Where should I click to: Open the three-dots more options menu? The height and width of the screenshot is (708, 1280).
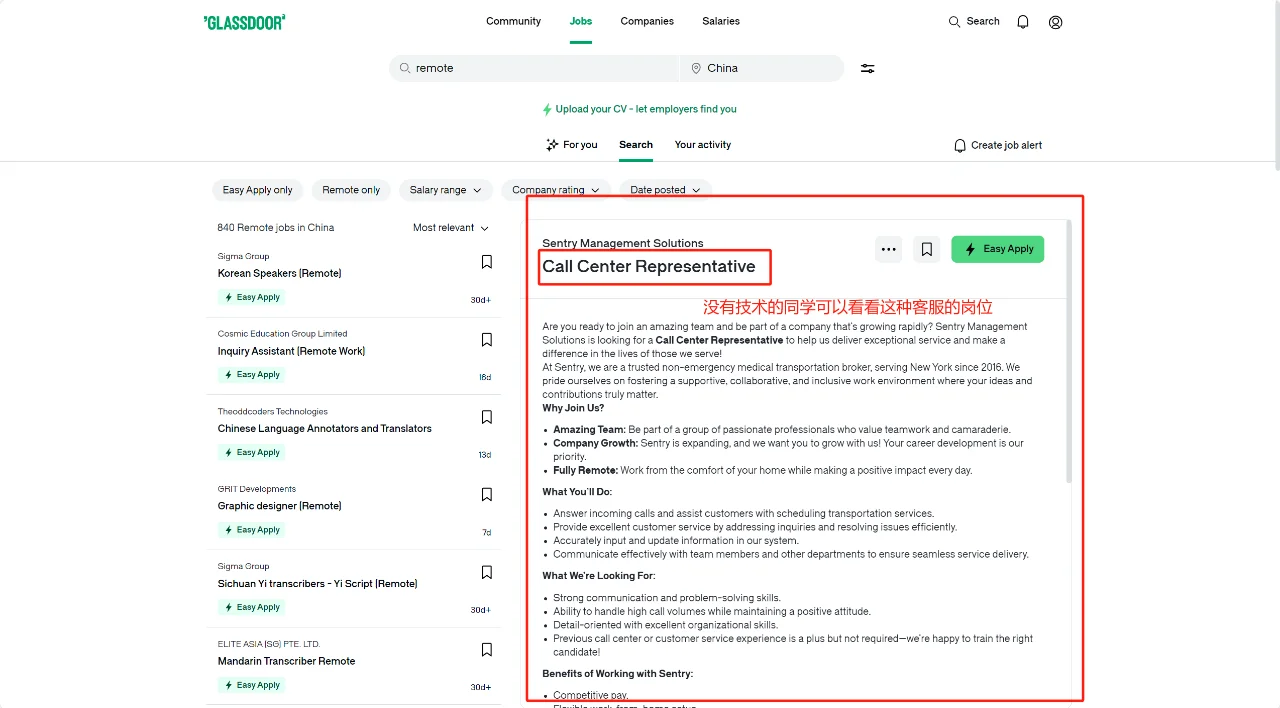click(x=889, y=250)
